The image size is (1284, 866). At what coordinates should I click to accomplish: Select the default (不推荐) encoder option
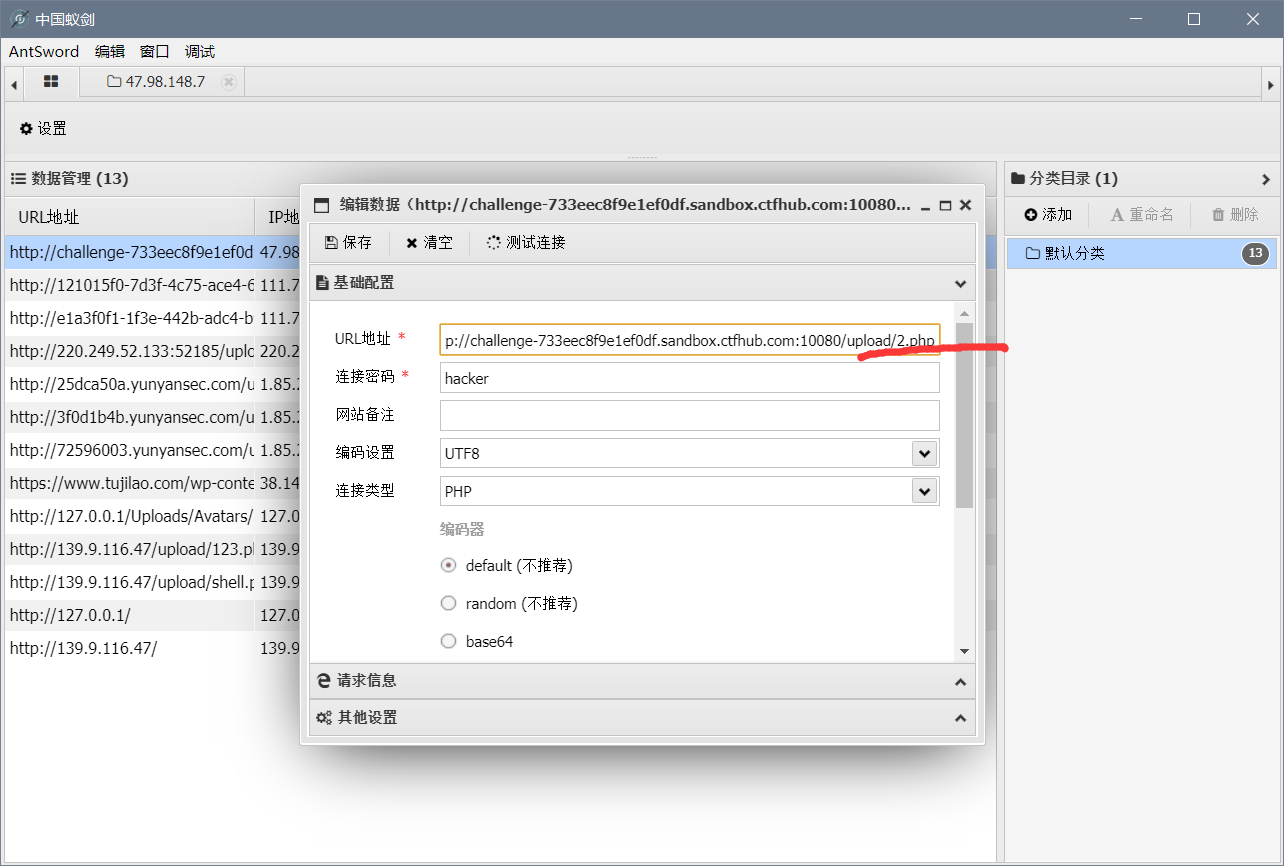(448, 565)
